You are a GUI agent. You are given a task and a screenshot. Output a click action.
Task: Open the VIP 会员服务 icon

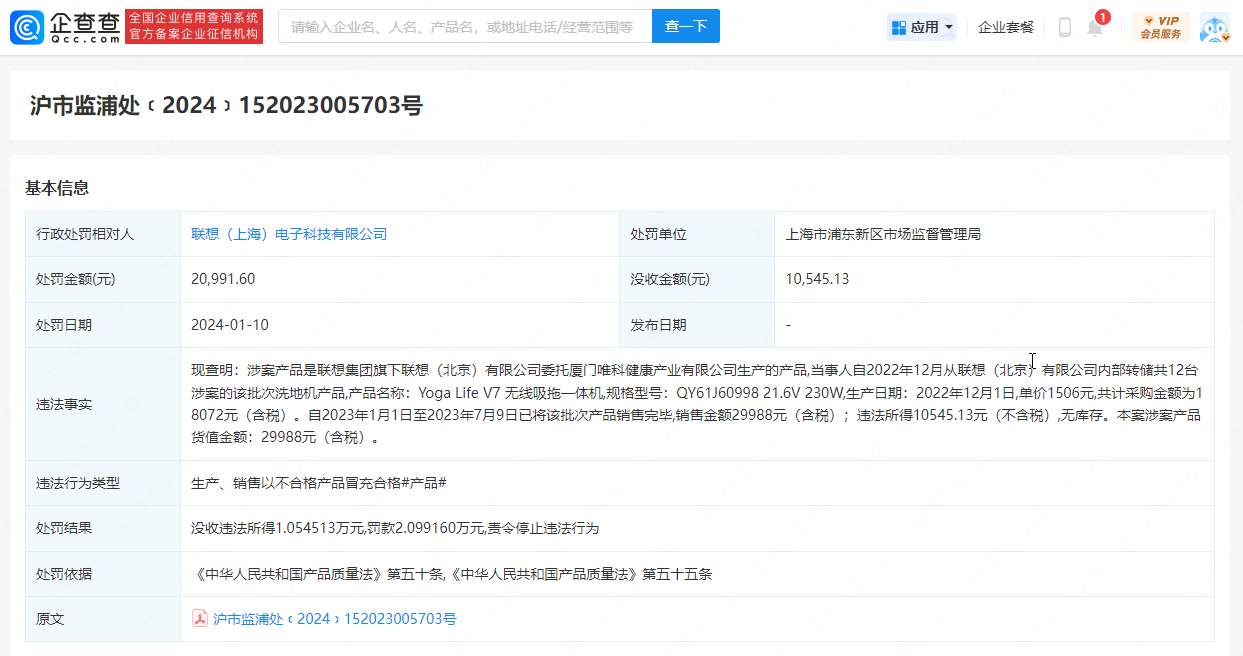(1160, 27)
